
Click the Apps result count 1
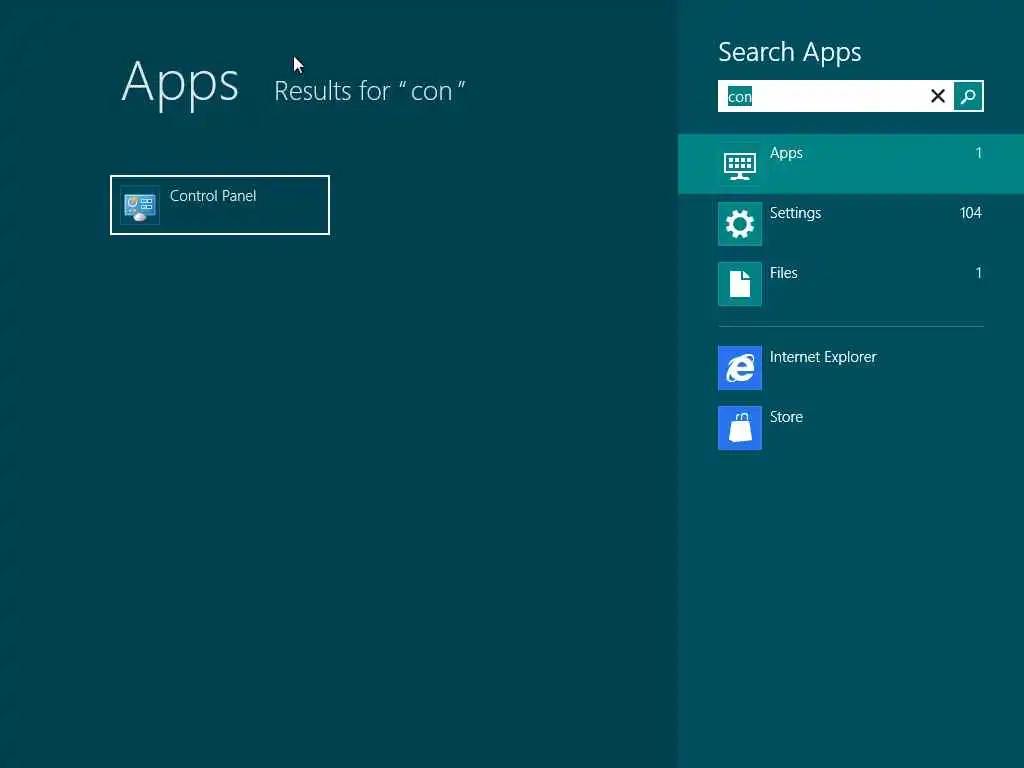(978, 153)
